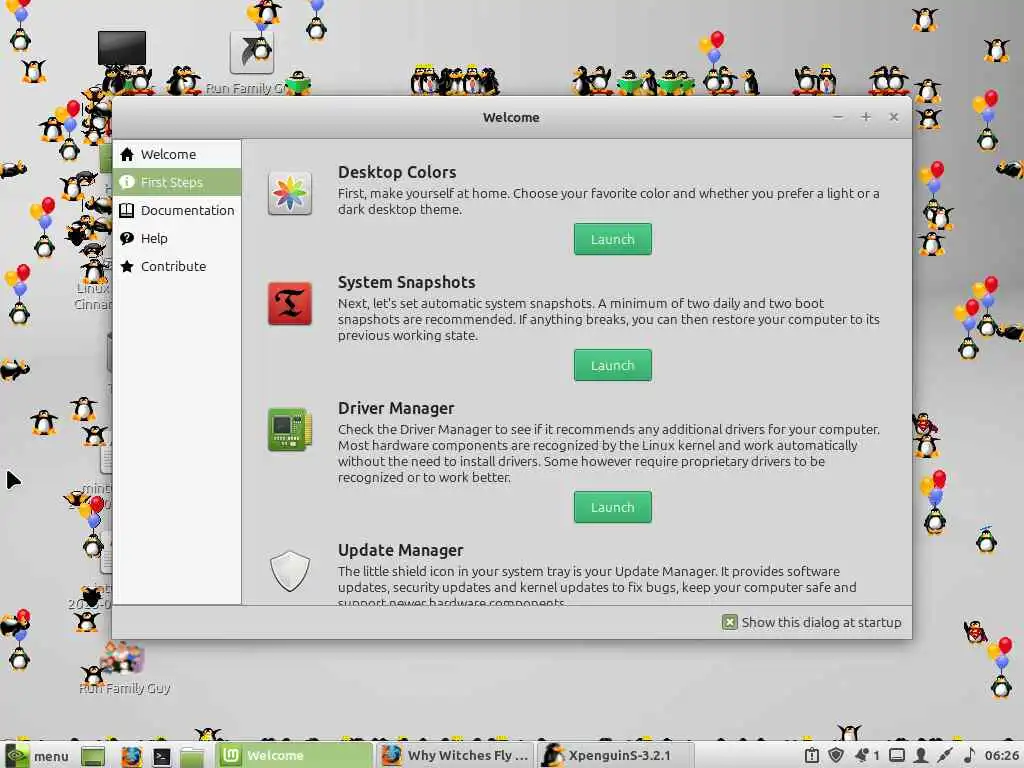This screenshot has height=768, width=1024.
Task: Open the sound music note applet
Action: click(x=969, y=756)
